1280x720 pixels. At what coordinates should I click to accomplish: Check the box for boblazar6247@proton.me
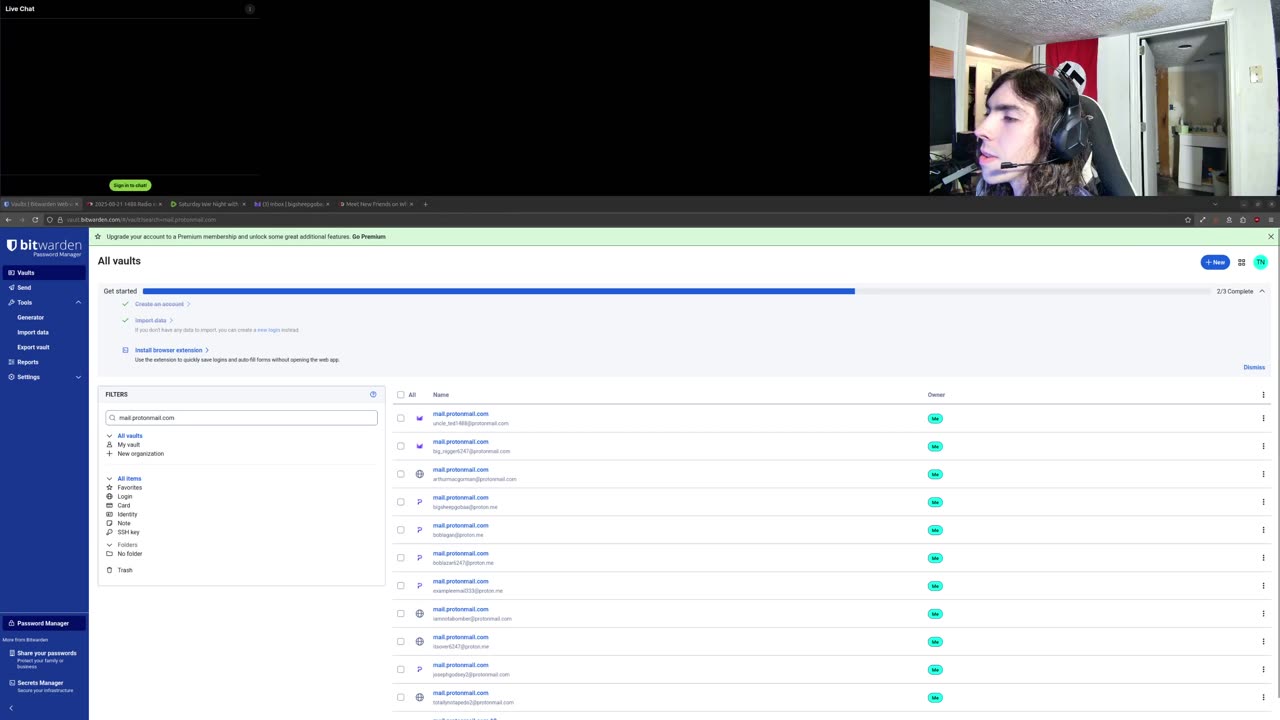401,558
